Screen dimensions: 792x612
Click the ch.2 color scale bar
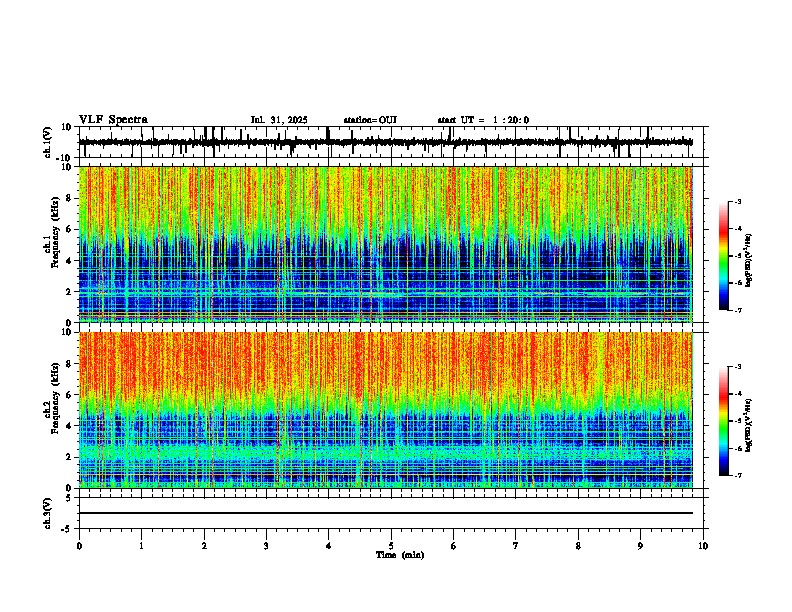(724, 421)
